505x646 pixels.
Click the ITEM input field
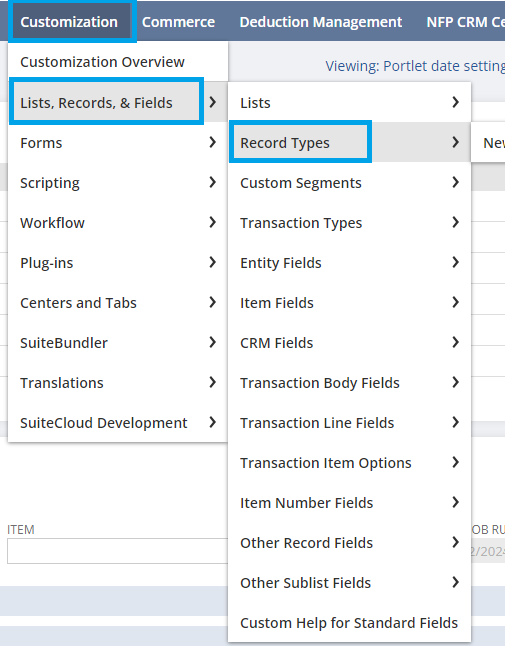118,551
